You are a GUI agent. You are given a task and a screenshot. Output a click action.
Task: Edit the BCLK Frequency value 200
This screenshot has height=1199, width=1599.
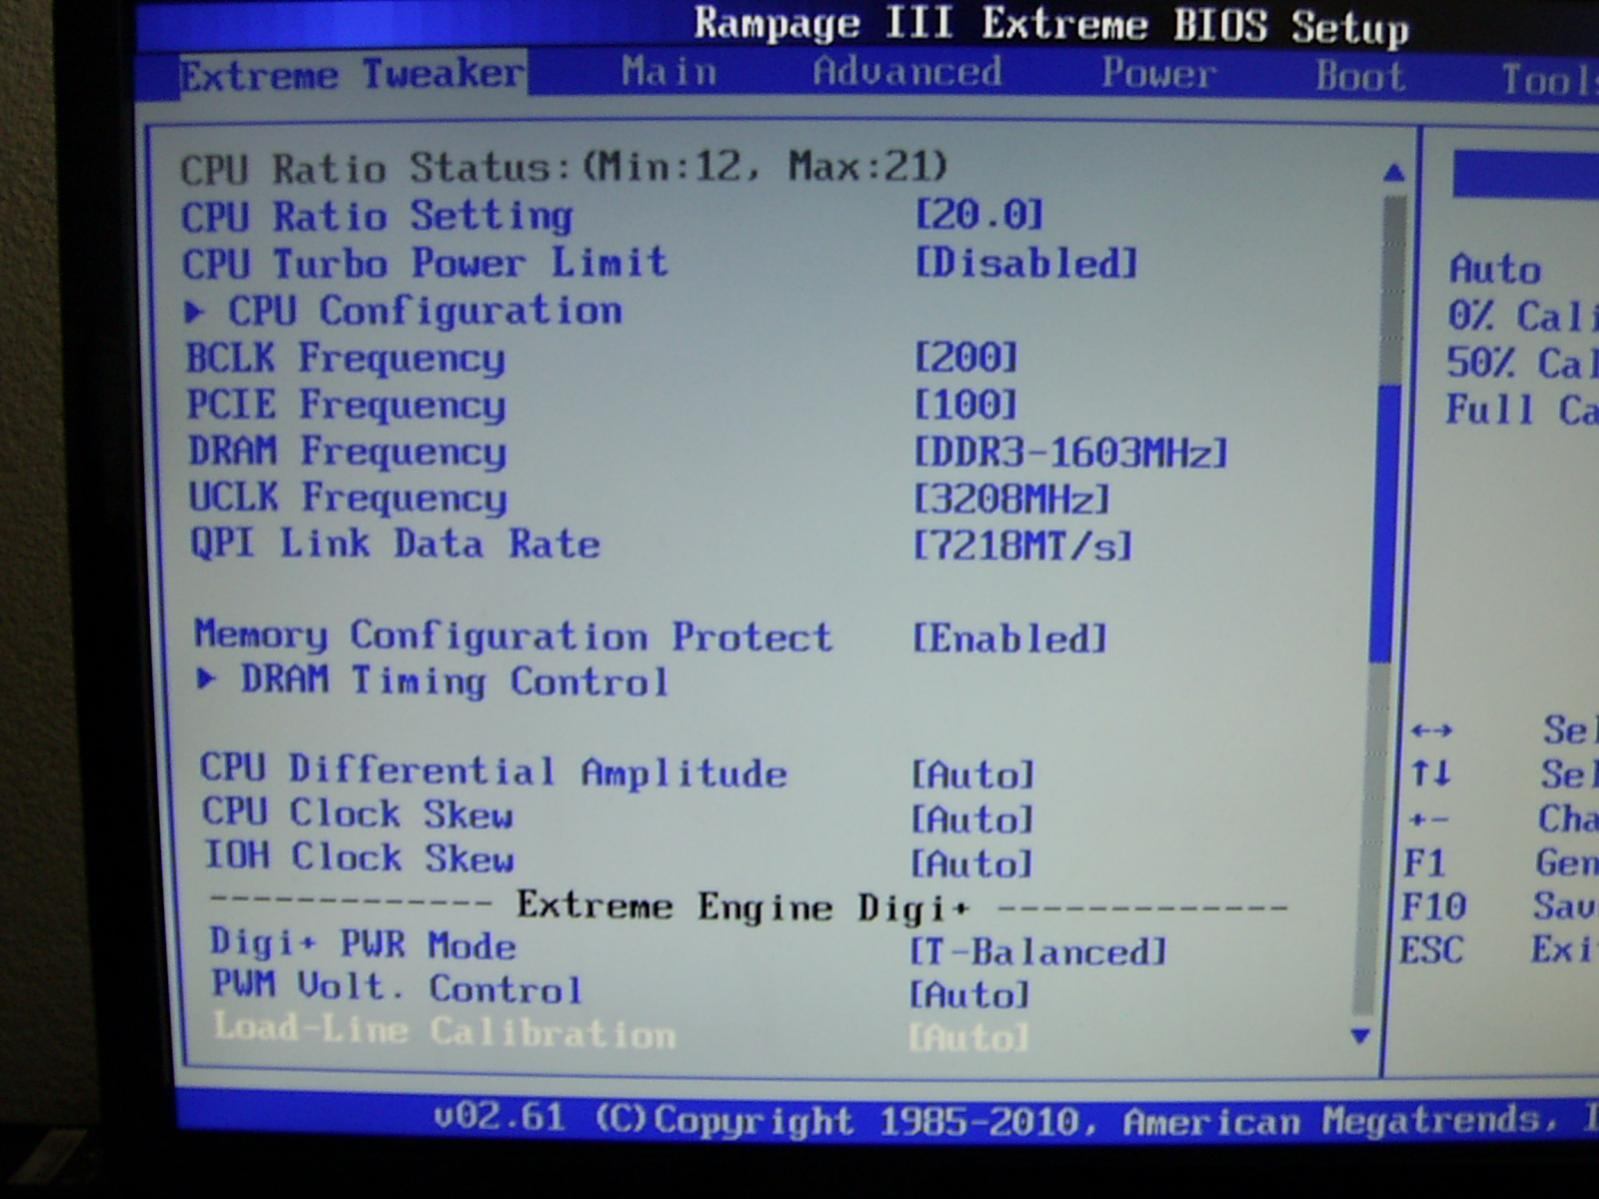pyautogui.click(x=966, y=358)
